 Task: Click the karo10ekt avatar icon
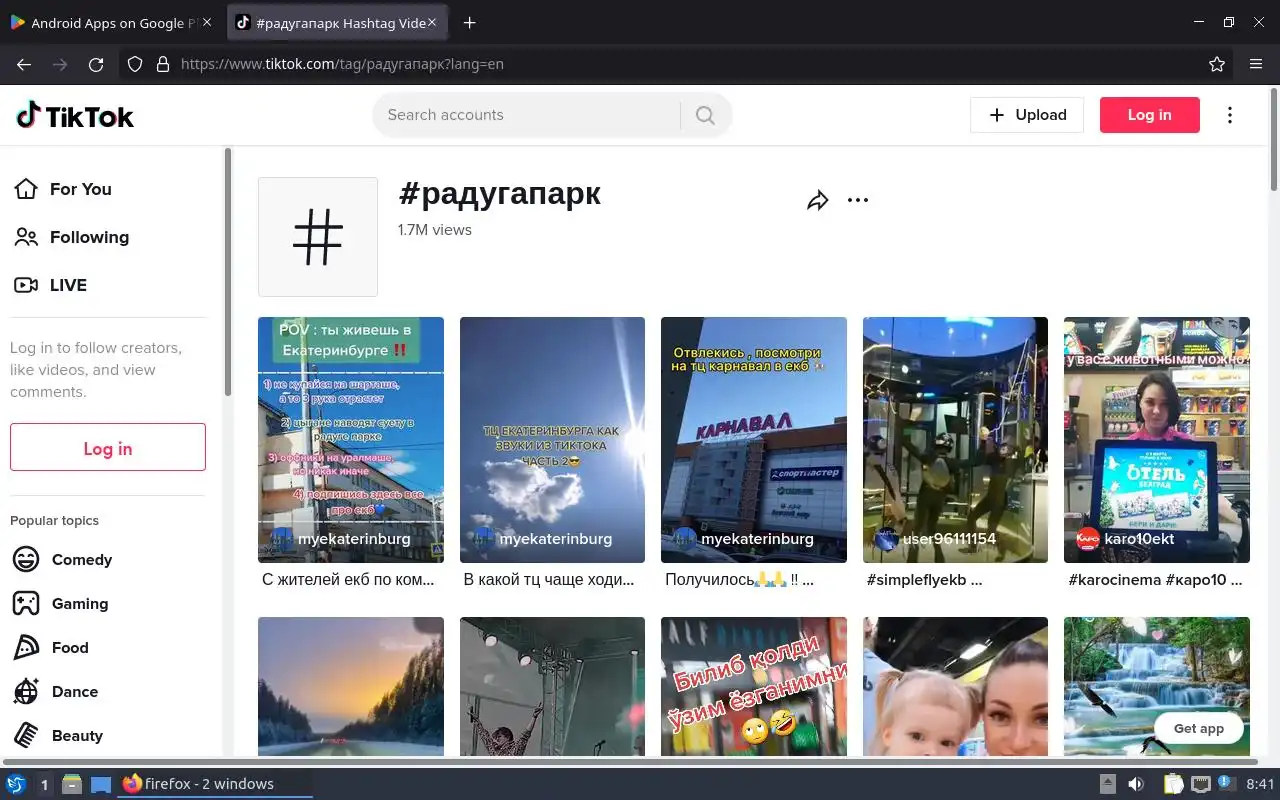[1087, 539]
